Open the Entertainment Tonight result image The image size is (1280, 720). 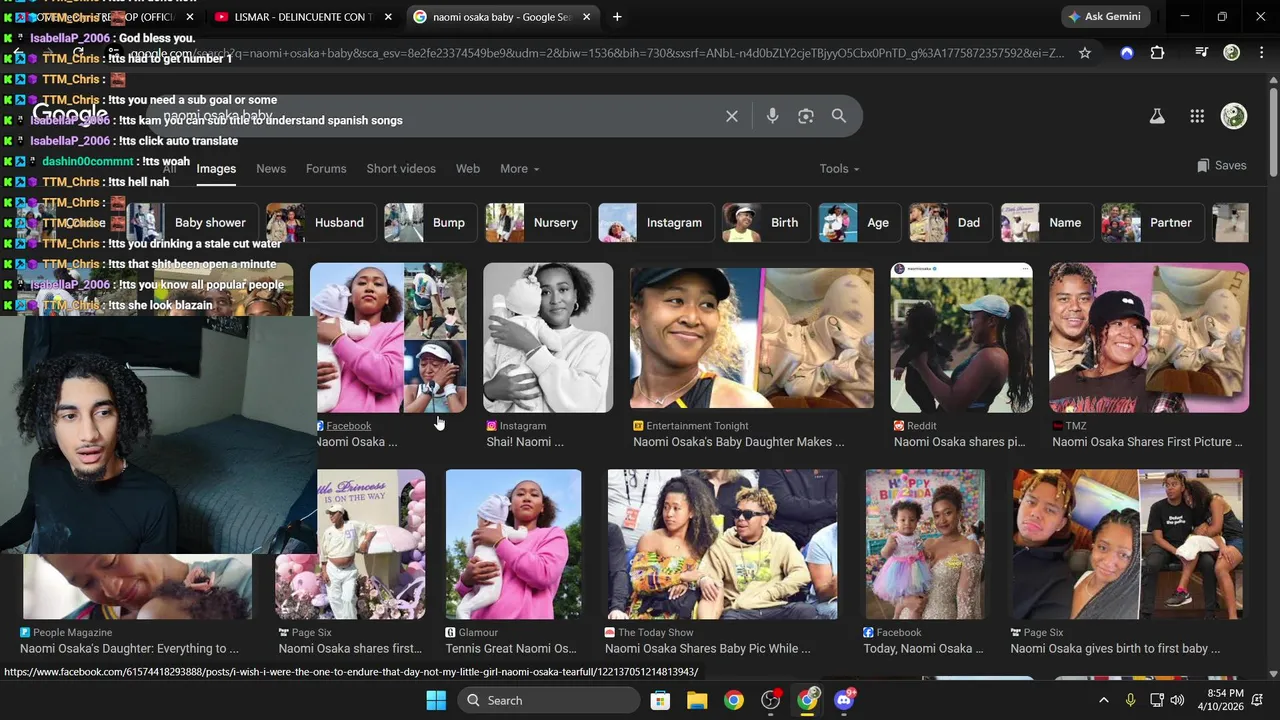(x=752, y=338)
